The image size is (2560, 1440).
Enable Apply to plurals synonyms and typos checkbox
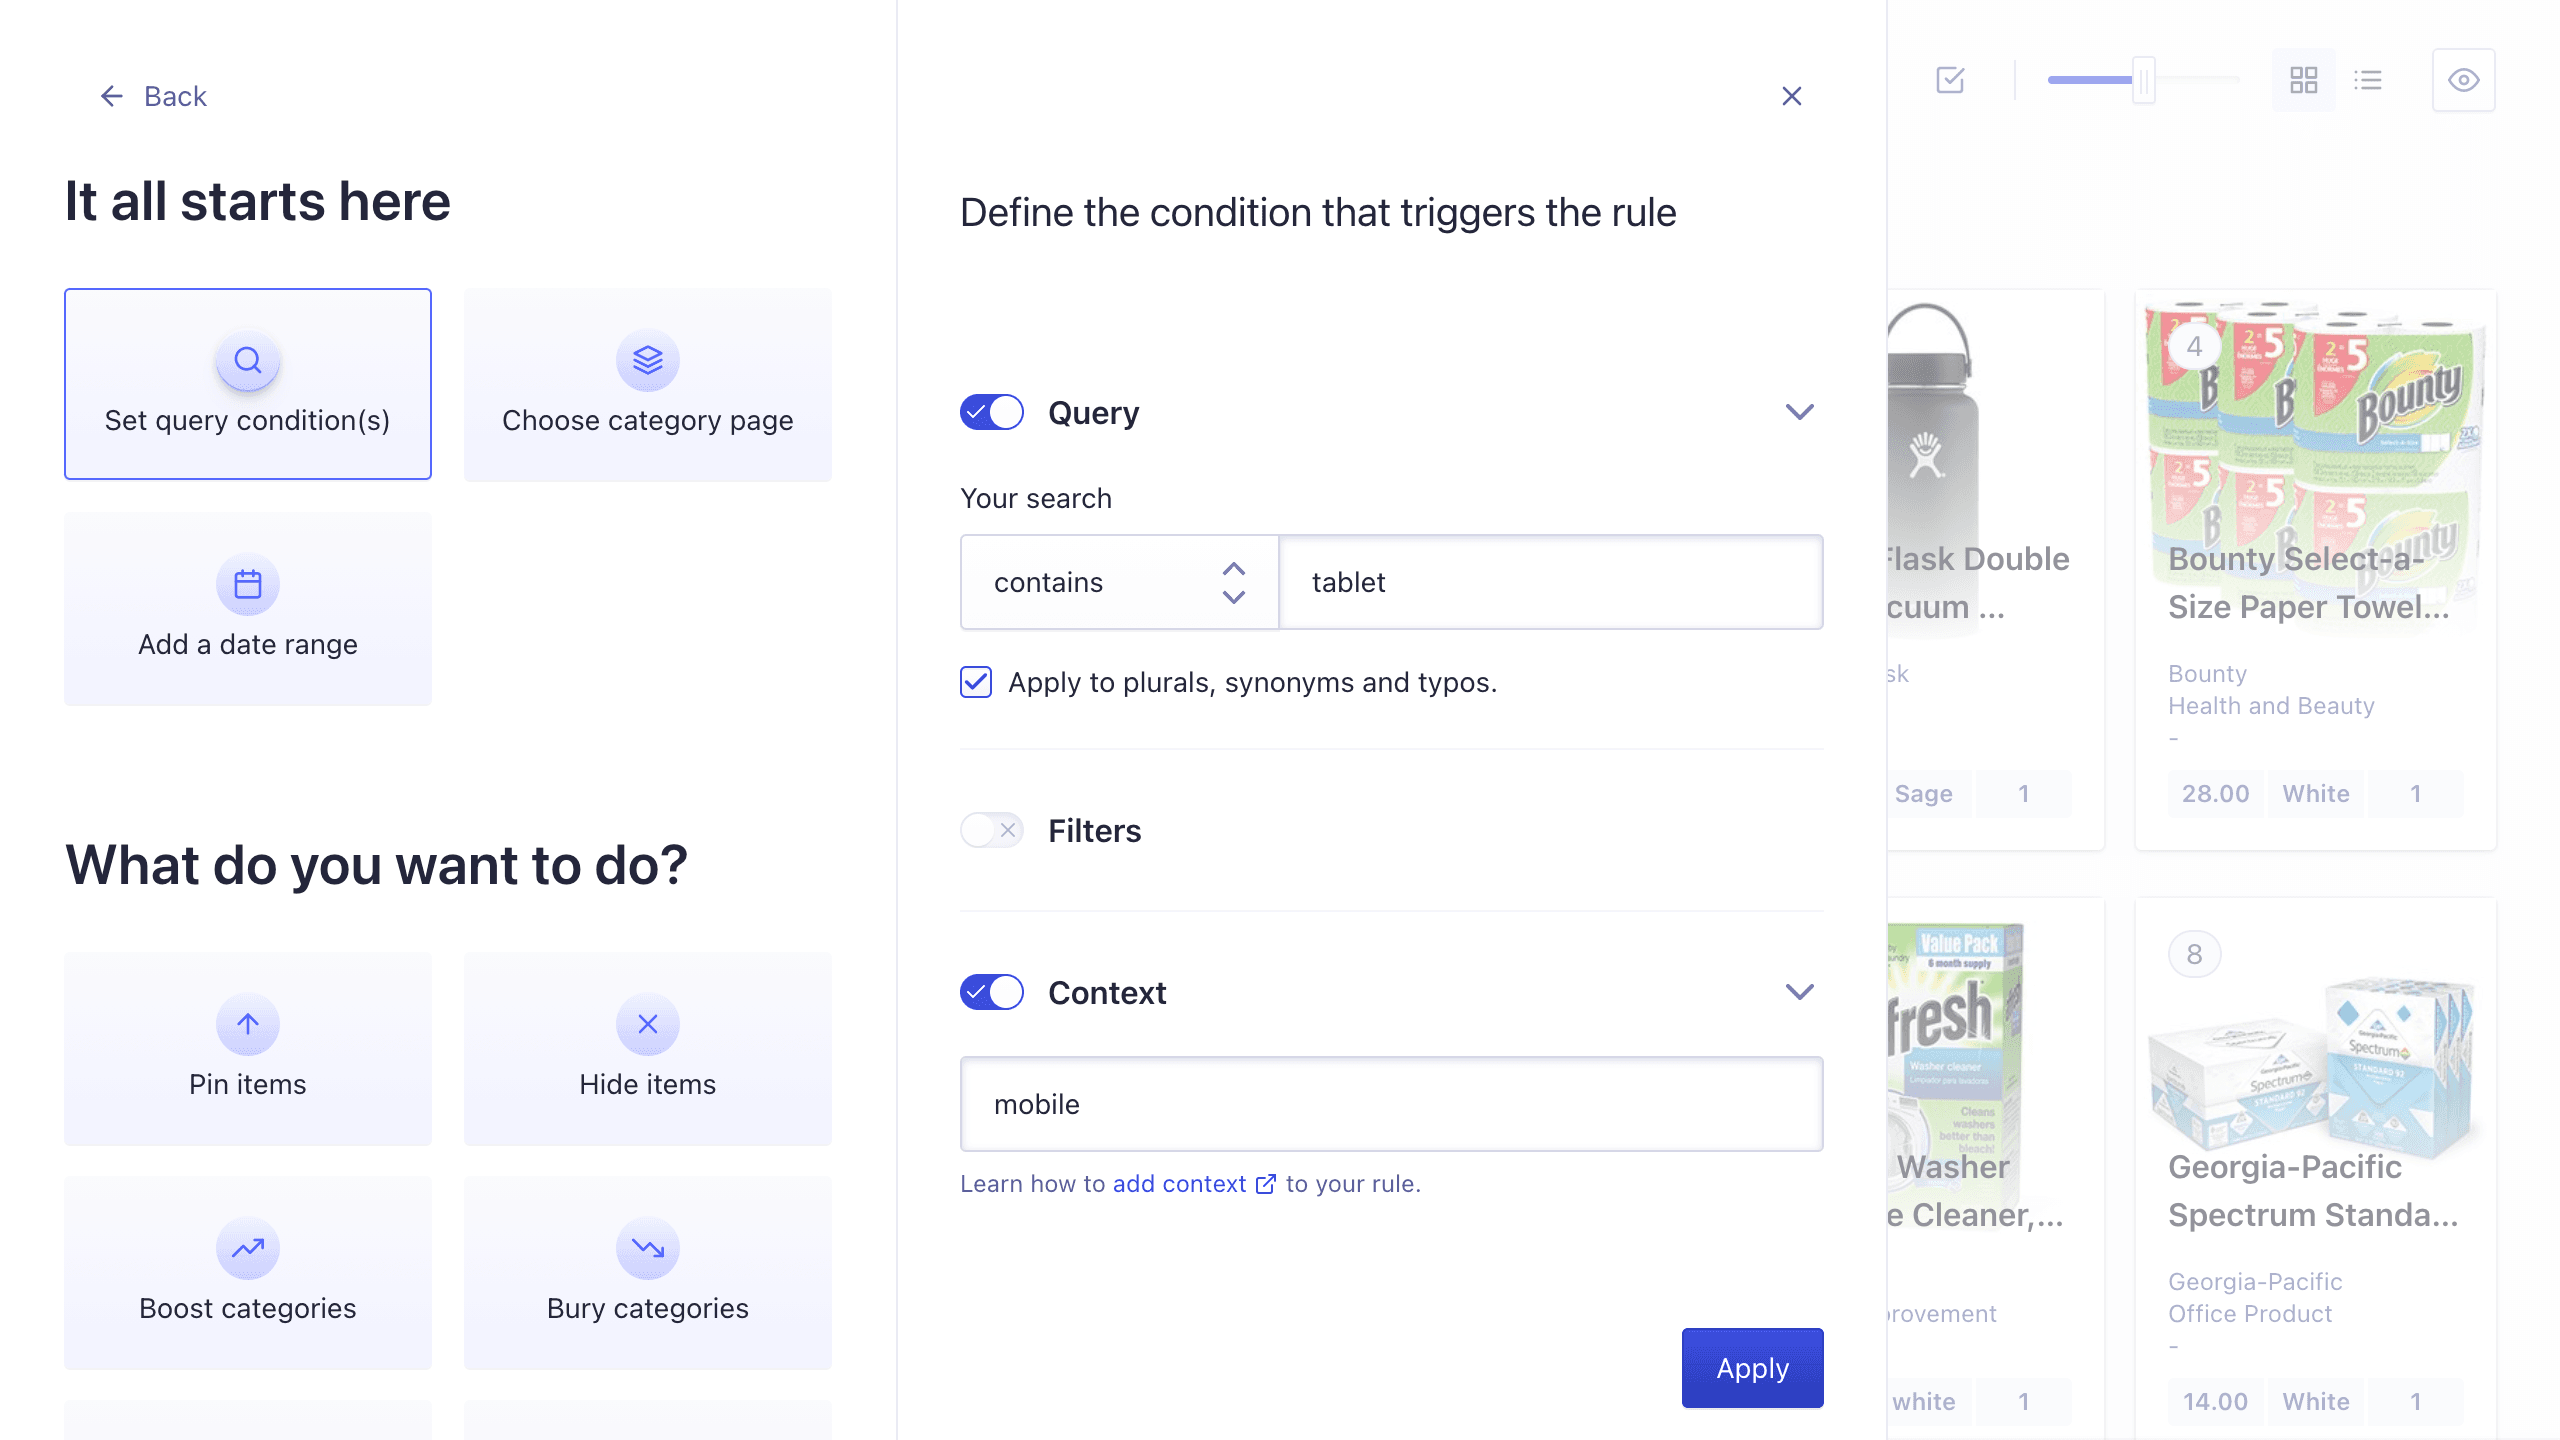click(x=978, y=682)
